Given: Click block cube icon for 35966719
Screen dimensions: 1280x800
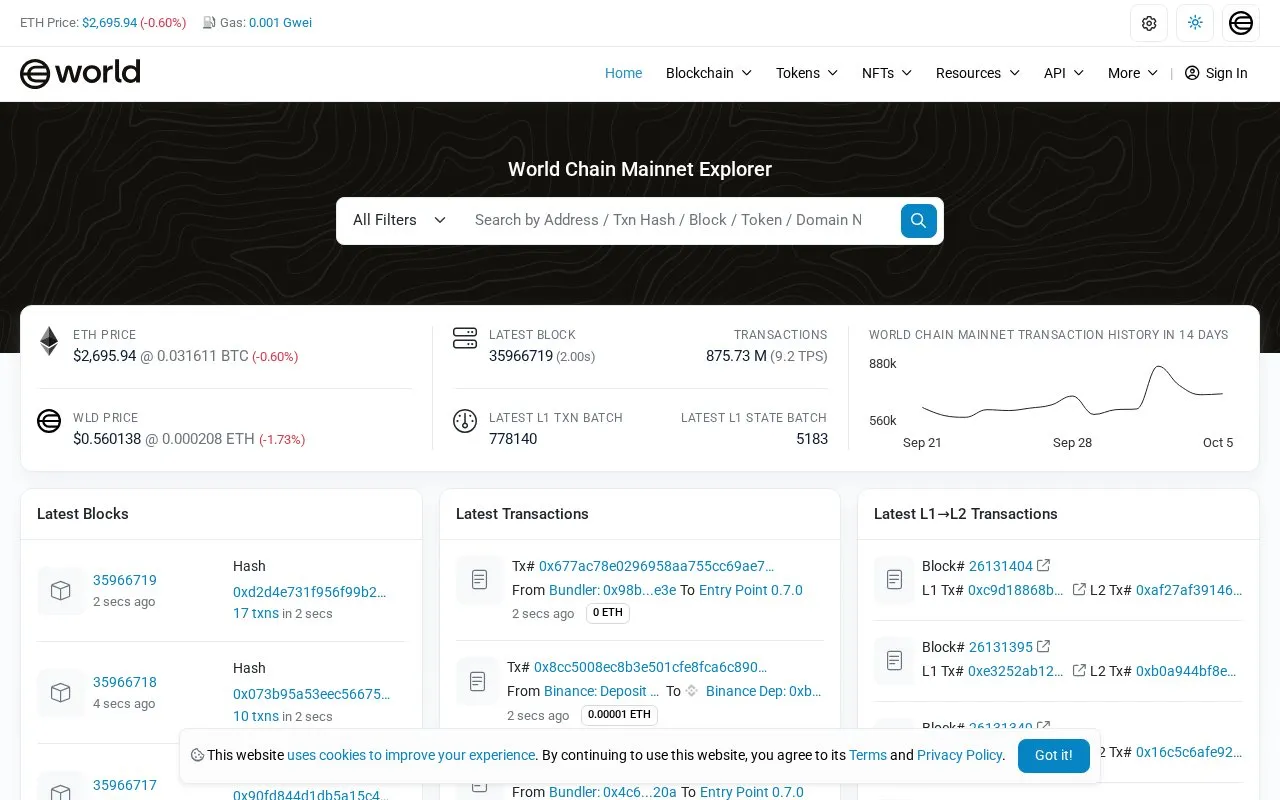Looking at the screenshot, I should [61, 590].
